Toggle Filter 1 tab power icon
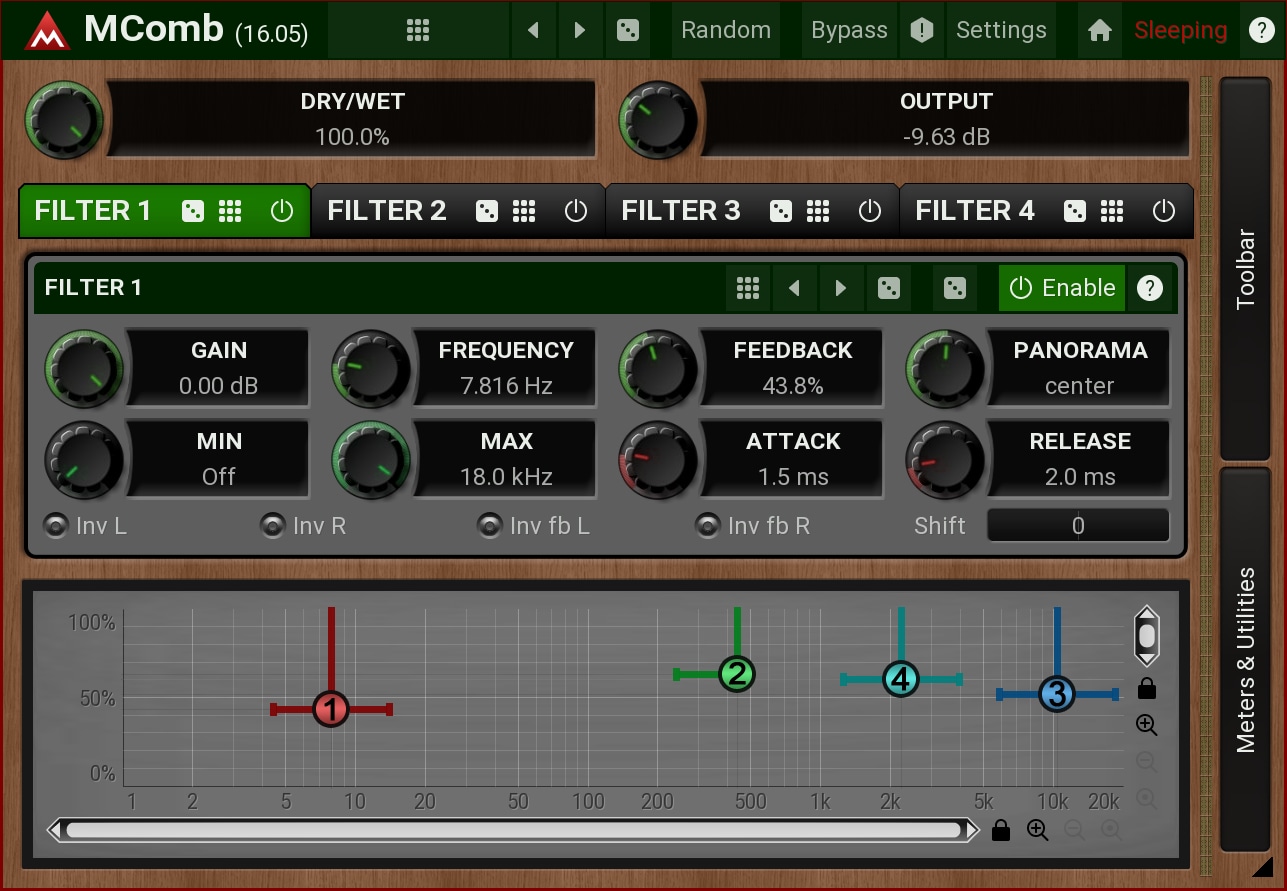This screenshot has width=1287, height=891. pyautogui.click(x=282, y=211)
